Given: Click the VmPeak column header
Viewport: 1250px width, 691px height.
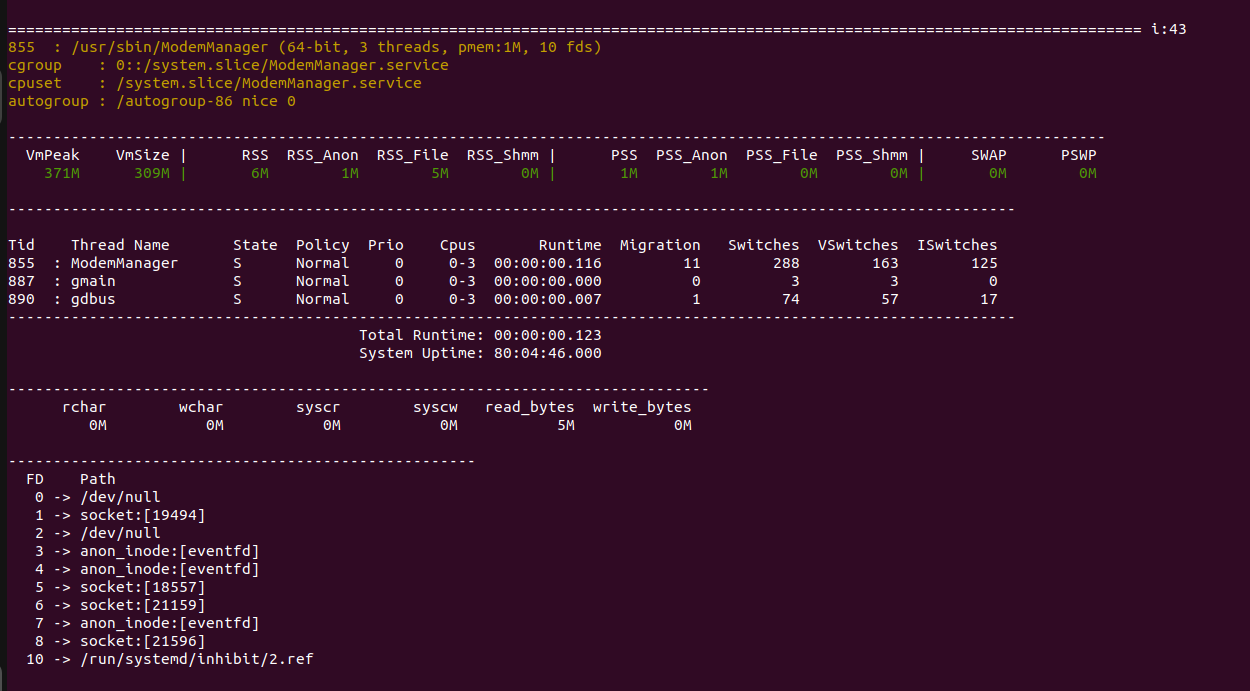Looking at the screenshot, I should click(53, 155).
